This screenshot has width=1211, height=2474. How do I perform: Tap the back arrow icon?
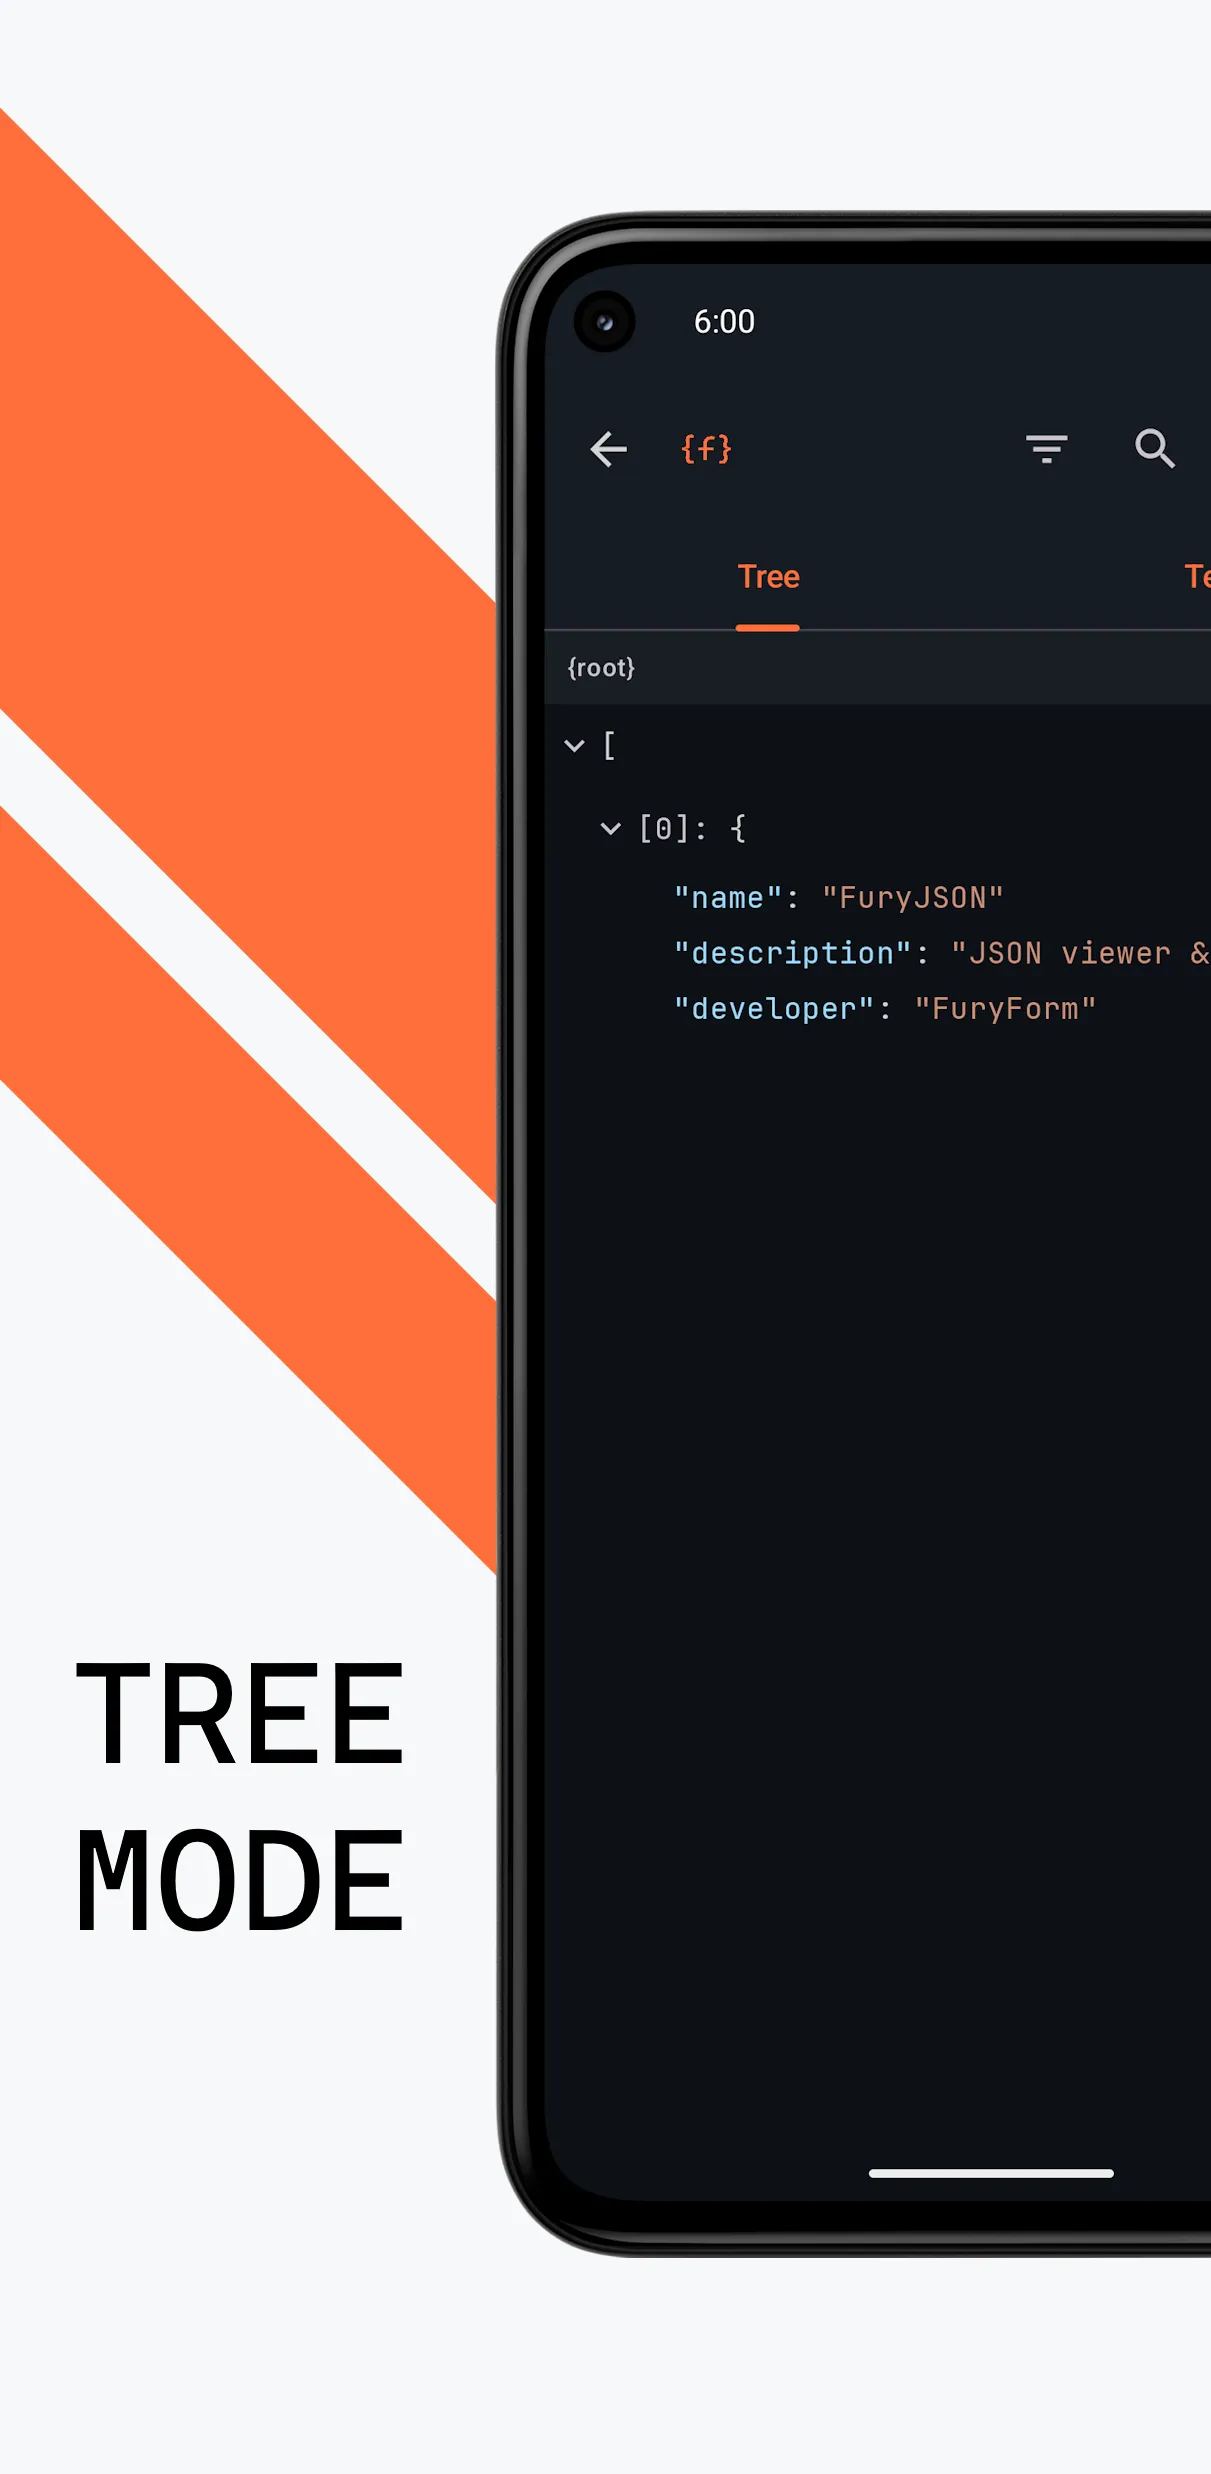coord(608,449)
